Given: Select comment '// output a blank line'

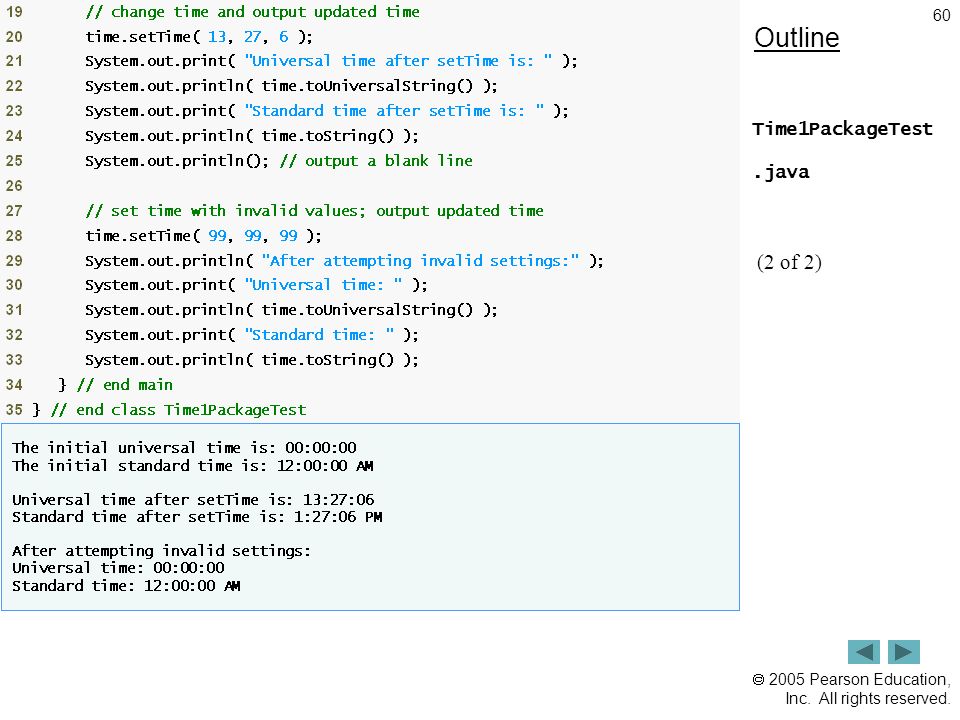Looking at the screenshot, I should pos(376,161).
